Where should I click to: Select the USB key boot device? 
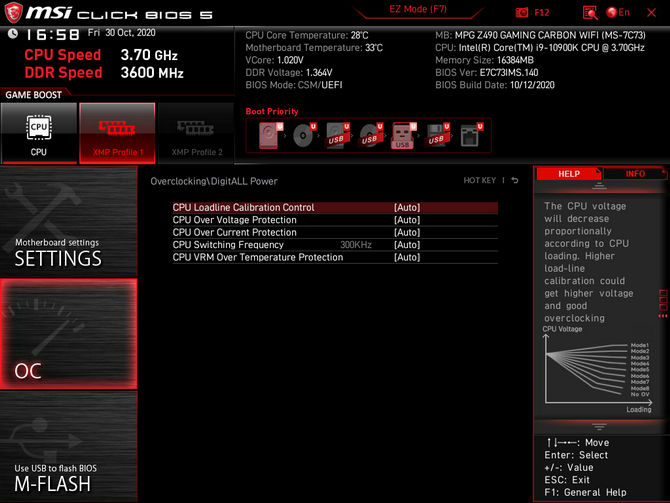403,135
